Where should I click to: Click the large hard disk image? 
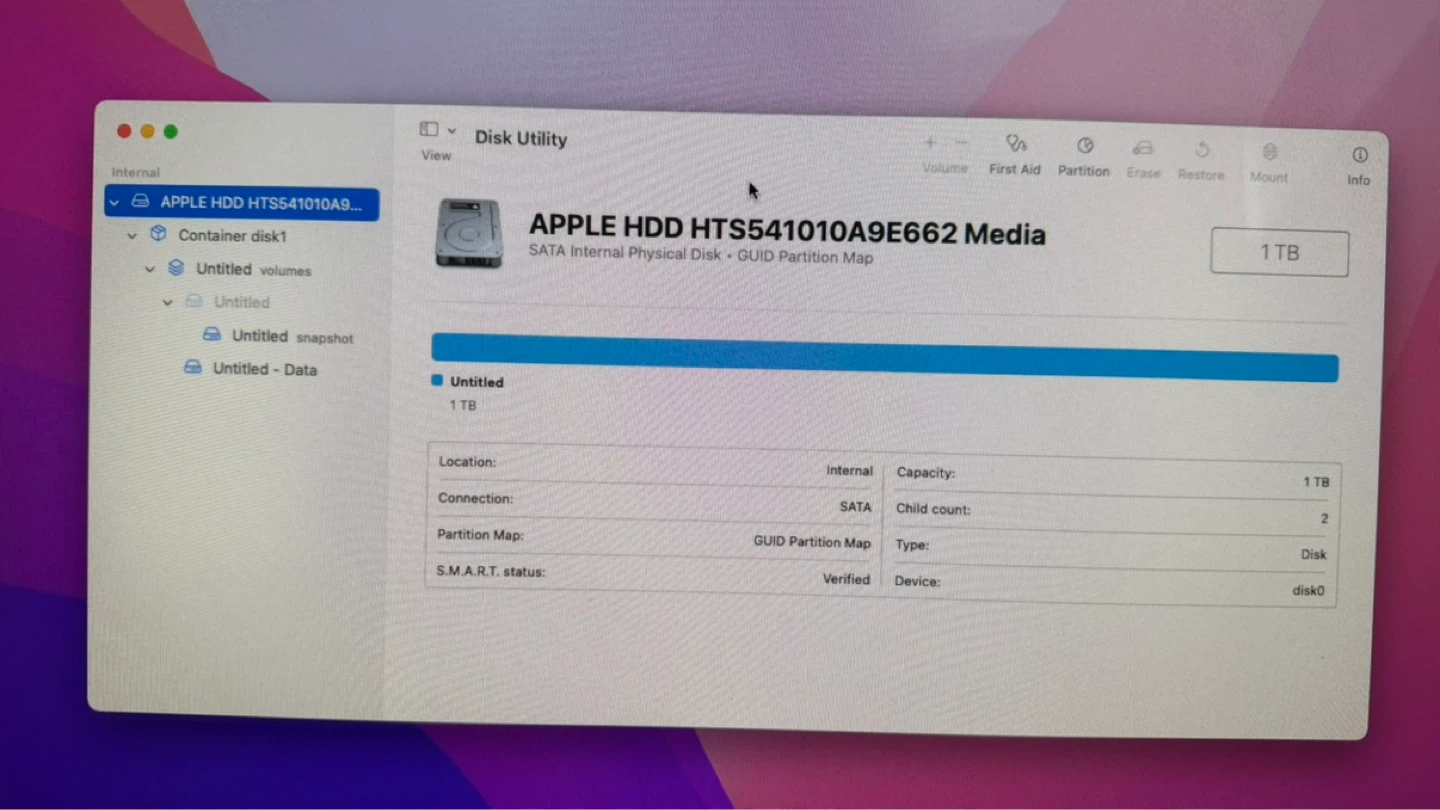pos(468,233)
